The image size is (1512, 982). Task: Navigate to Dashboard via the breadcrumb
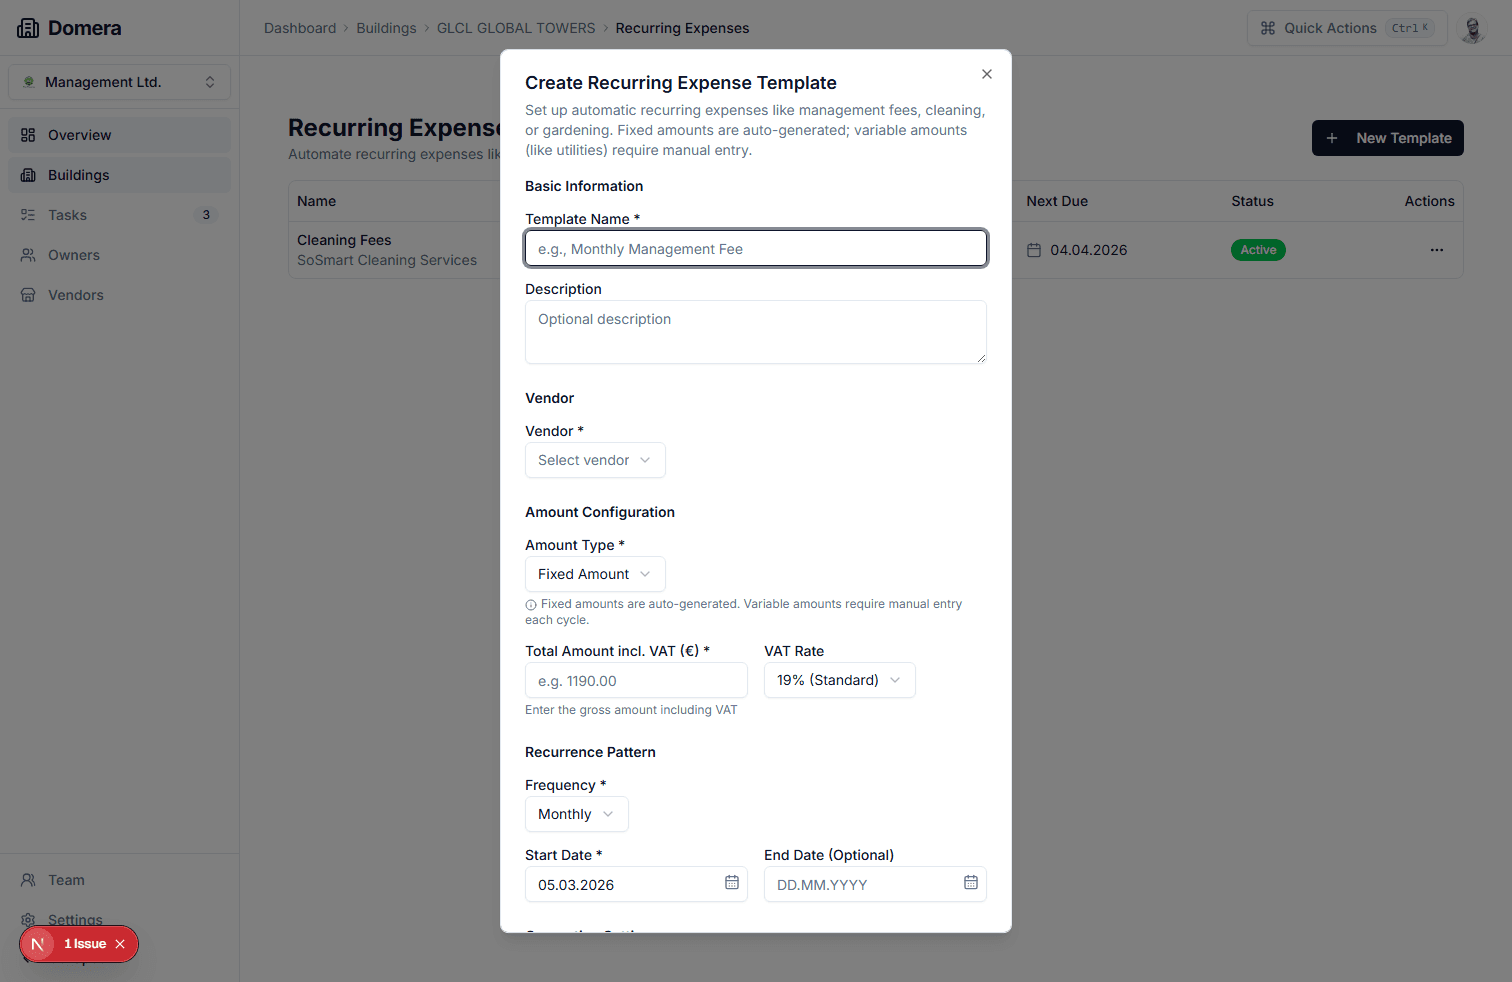(x=300, y=28)
